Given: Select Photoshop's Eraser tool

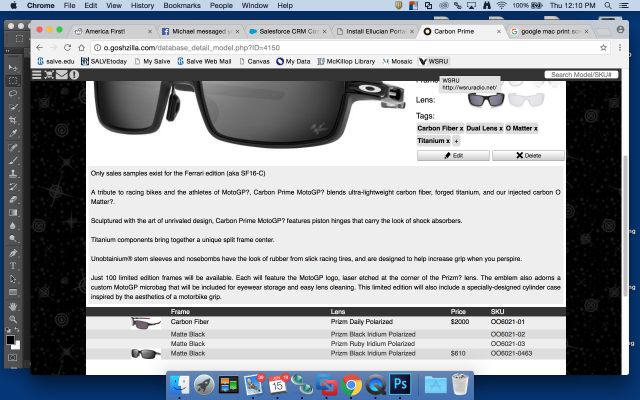Looking at the screenshot, I should coord(13,200).
